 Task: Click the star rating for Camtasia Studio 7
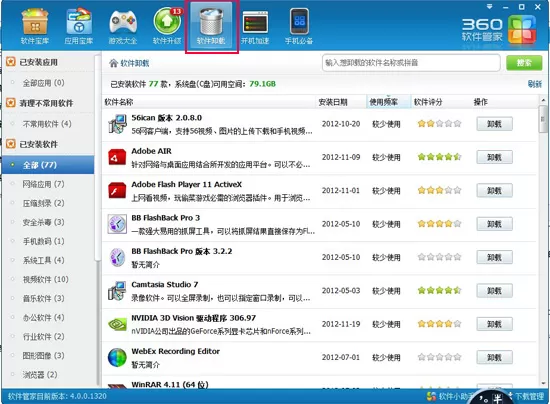[x=439, y=290]
